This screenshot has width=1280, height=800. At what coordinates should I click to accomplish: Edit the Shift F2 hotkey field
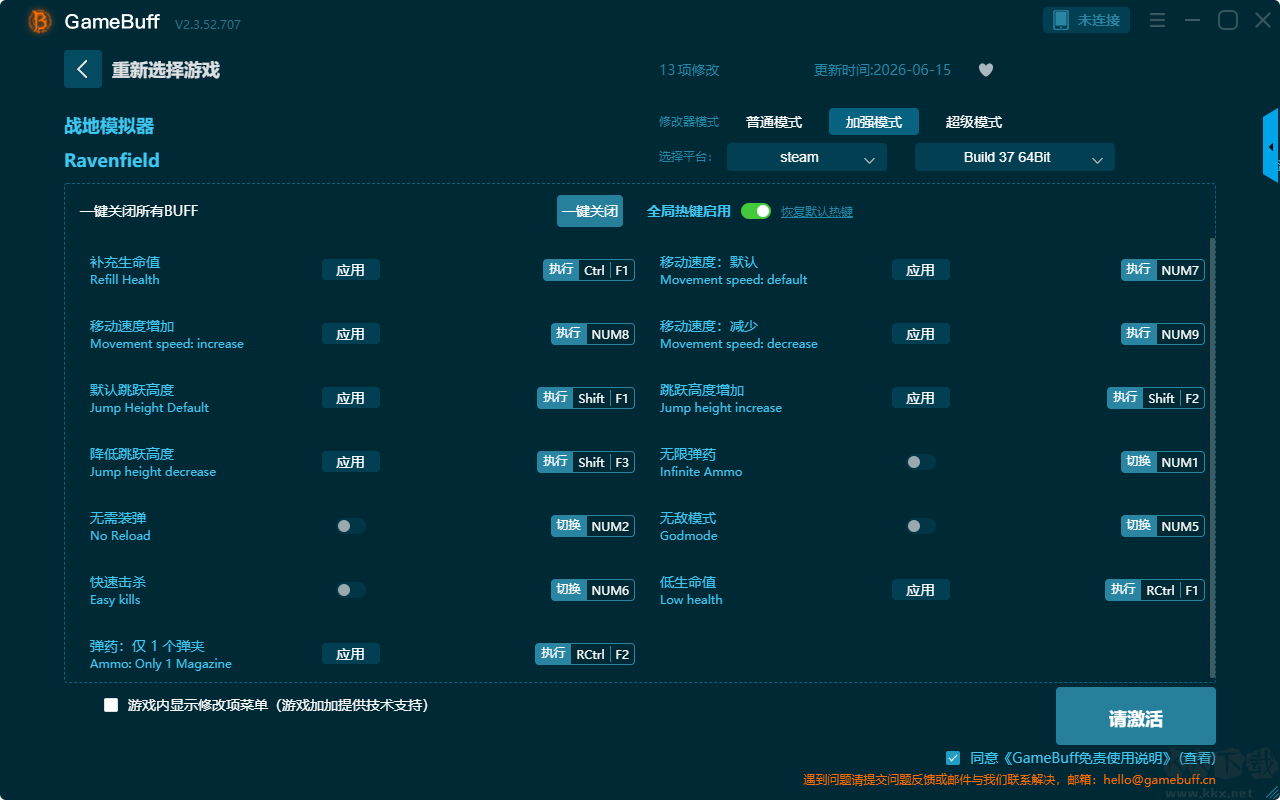click(1156, 398)
